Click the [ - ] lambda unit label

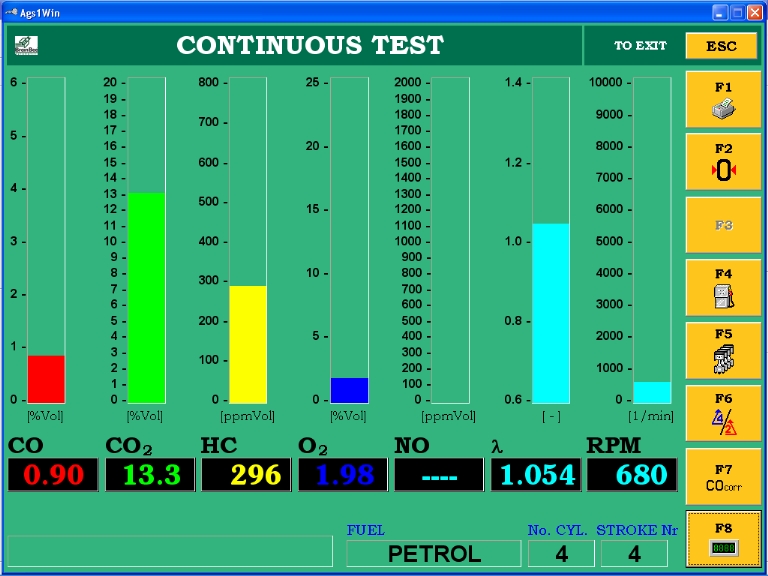tap(551, 416)
